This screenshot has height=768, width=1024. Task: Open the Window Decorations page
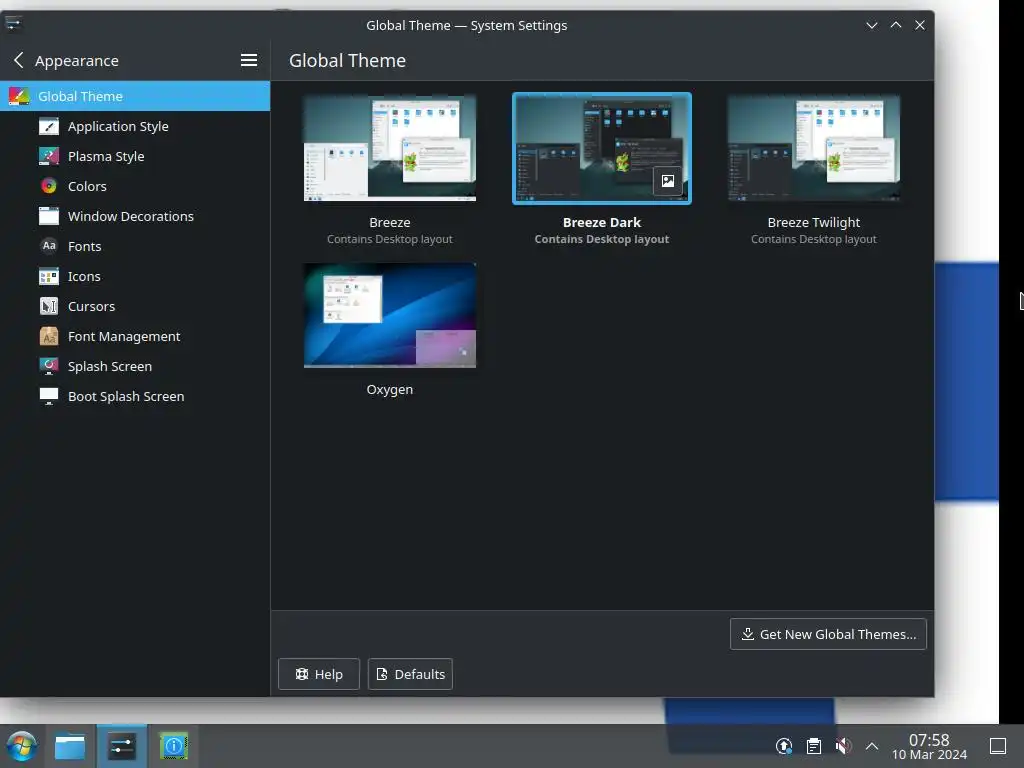[x=135, y=216]
